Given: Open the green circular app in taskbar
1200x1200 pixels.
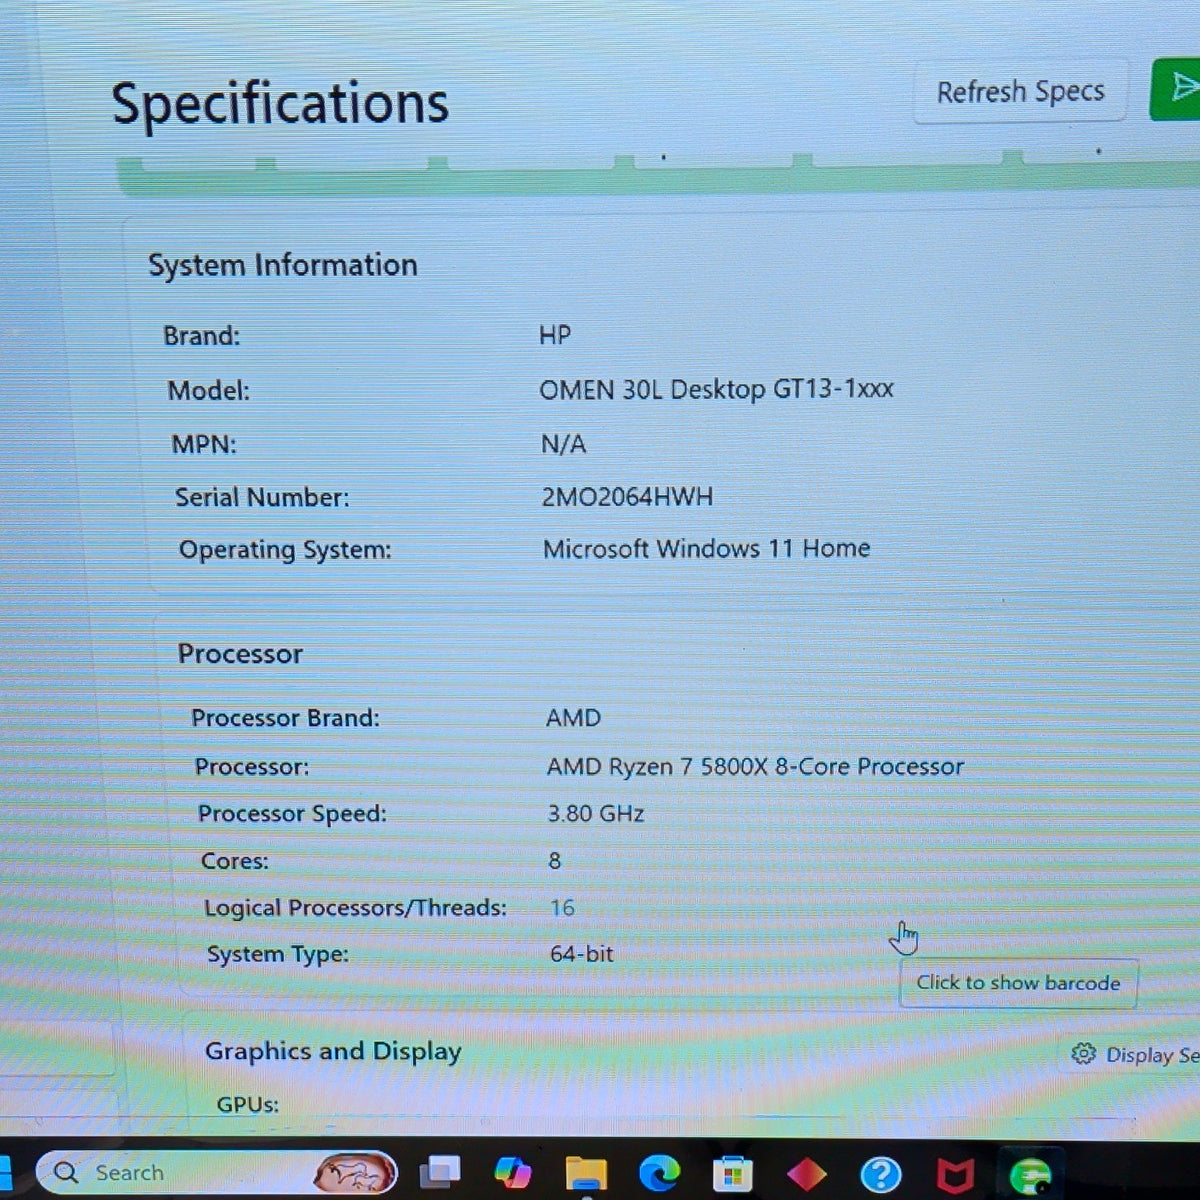Looking at the screenshot, I should 1030,1175.
